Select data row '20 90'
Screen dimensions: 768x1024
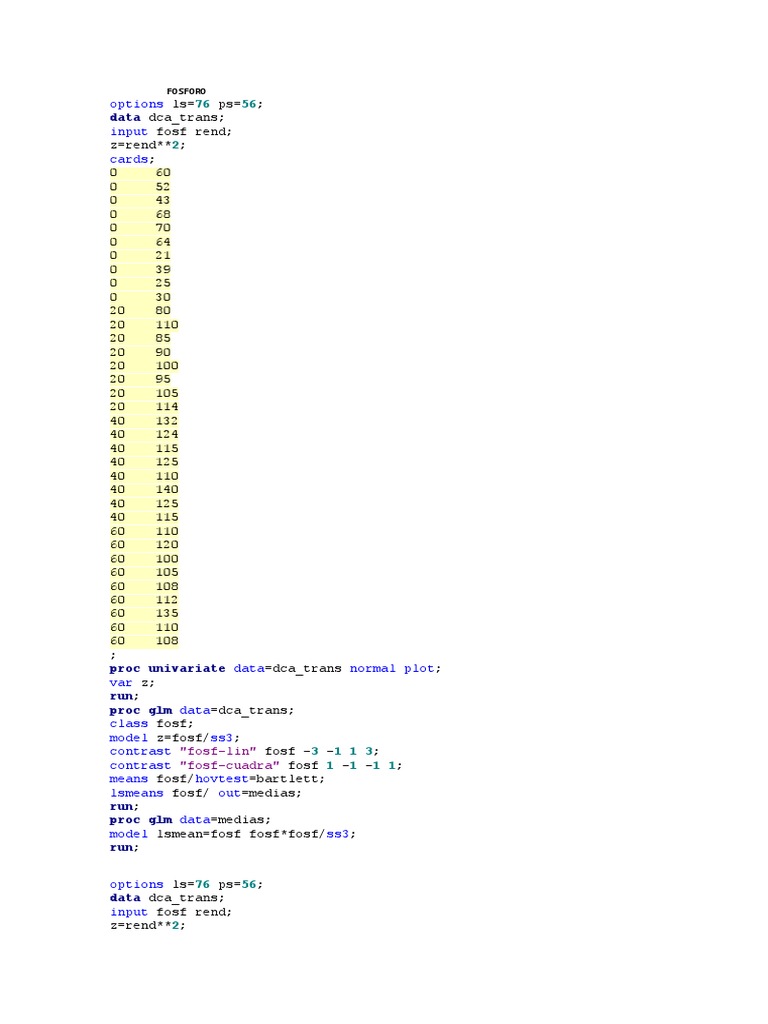(140, 352)
